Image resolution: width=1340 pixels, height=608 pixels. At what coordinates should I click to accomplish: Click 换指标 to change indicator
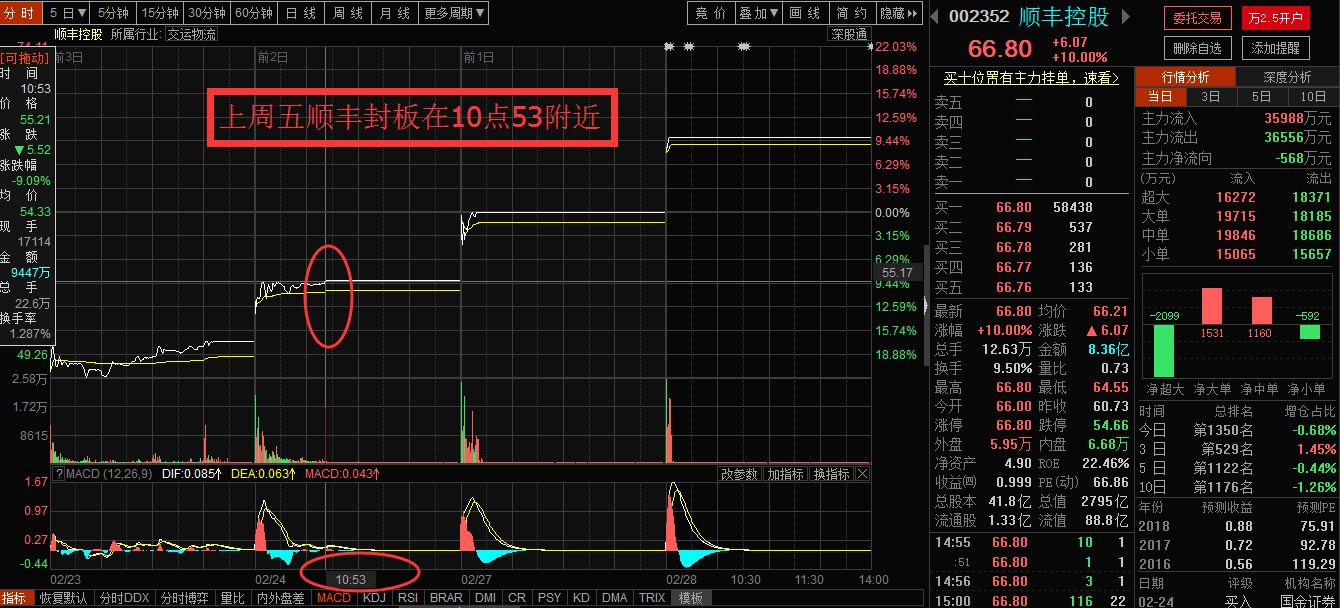click(832, 473)
